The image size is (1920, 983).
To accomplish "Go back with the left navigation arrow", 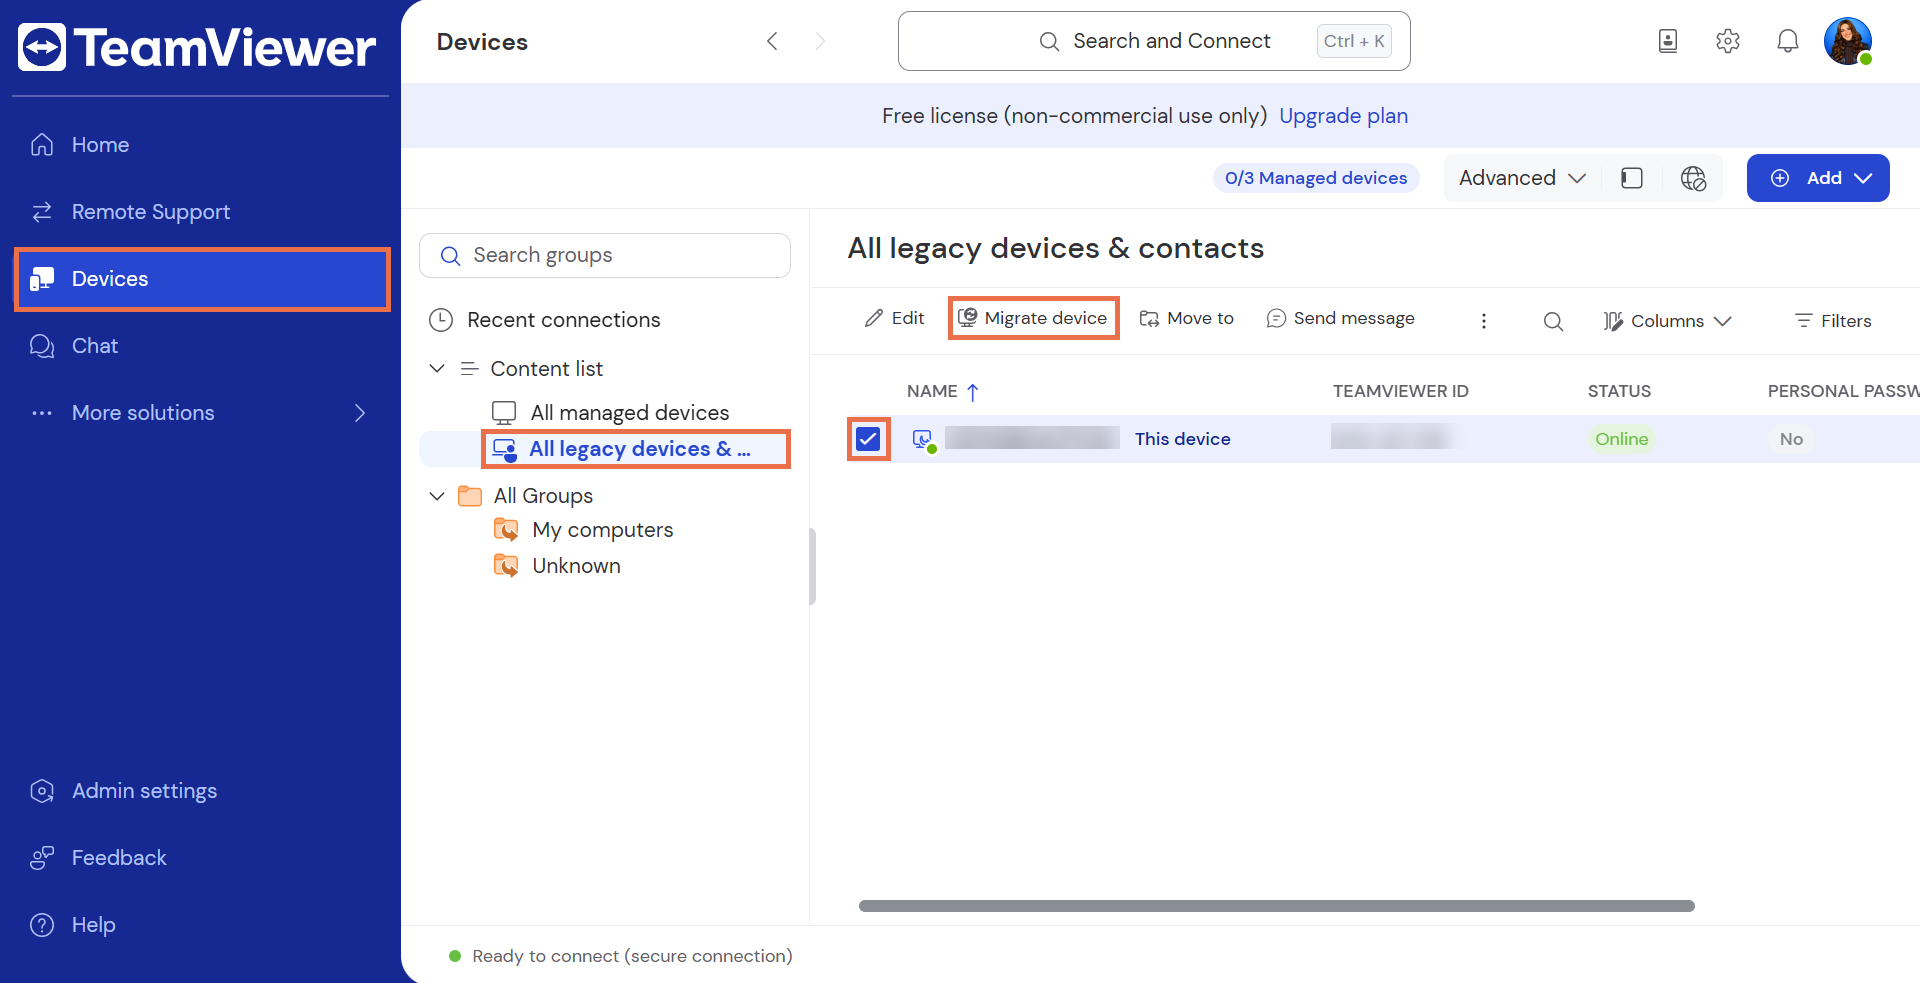I will (772, 41).
